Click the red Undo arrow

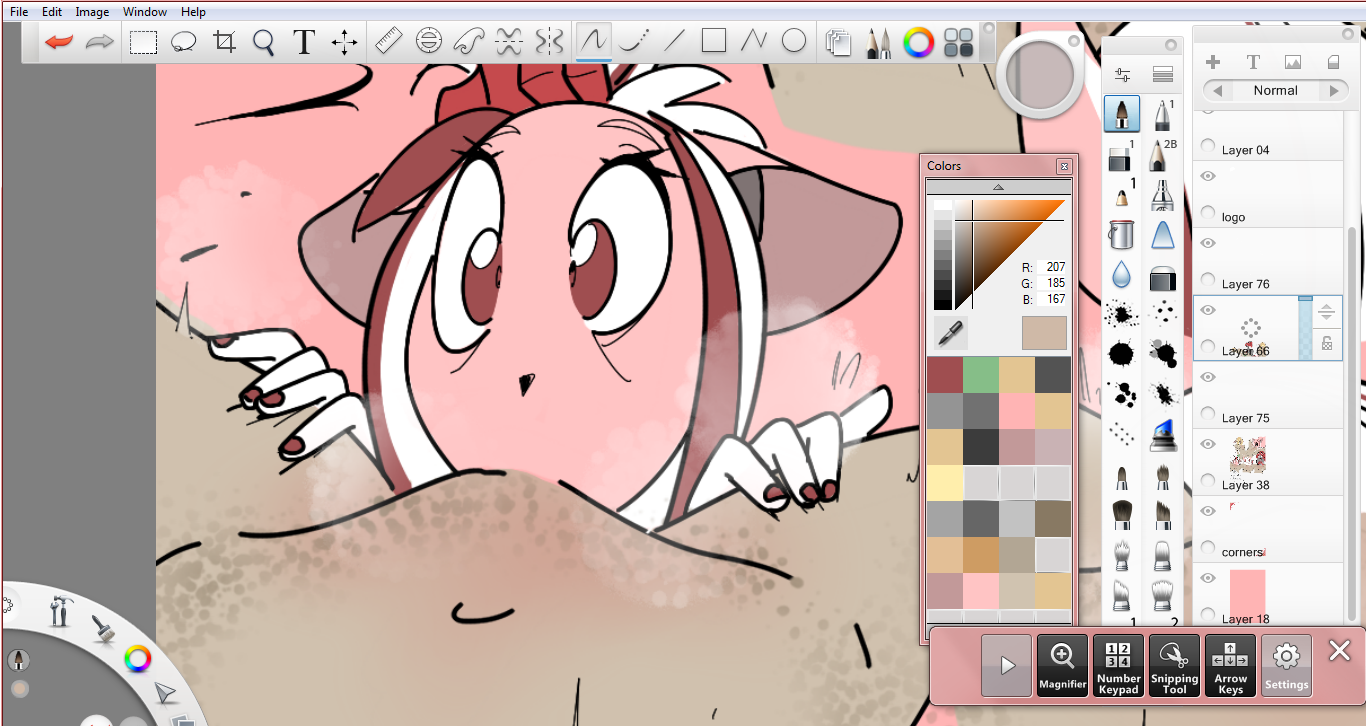59,42
